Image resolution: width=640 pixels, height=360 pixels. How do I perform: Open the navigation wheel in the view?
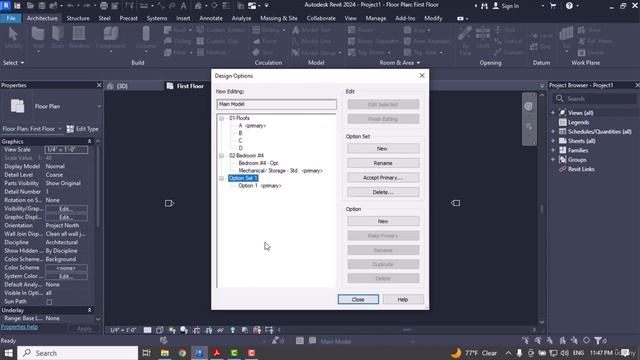click(529, 107)
